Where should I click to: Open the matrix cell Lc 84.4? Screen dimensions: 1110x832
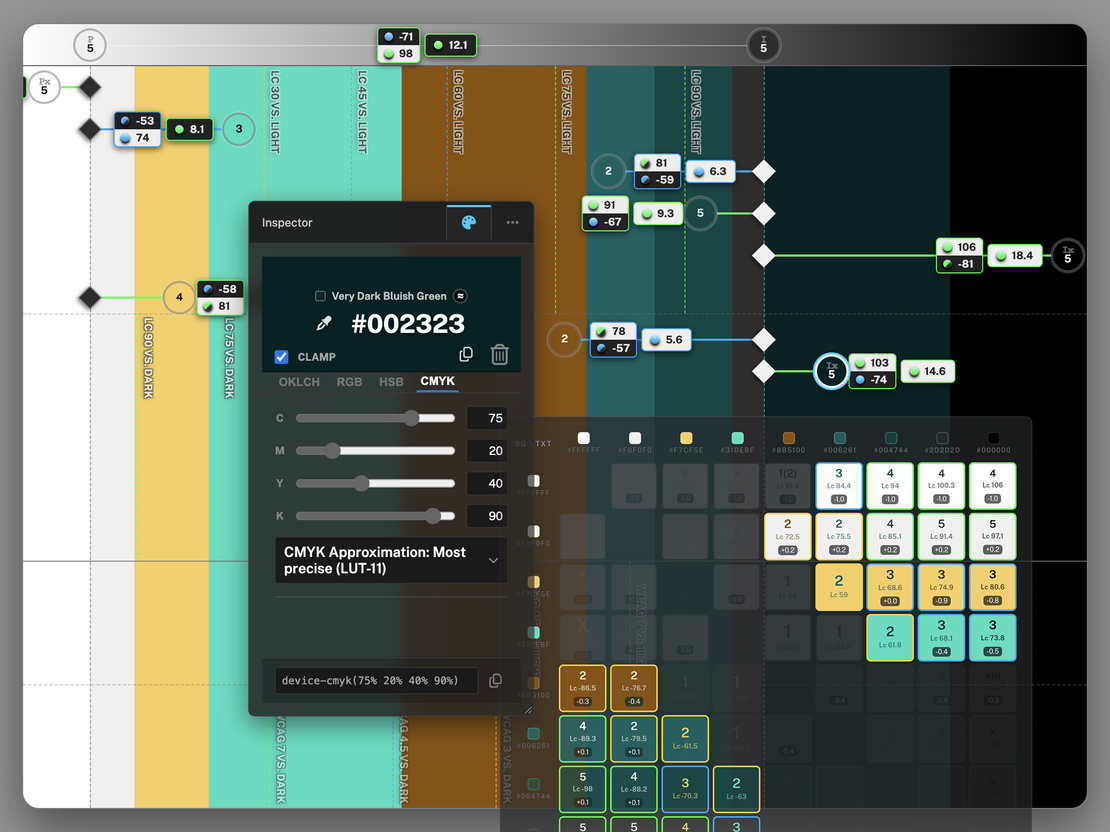(839, 486)
